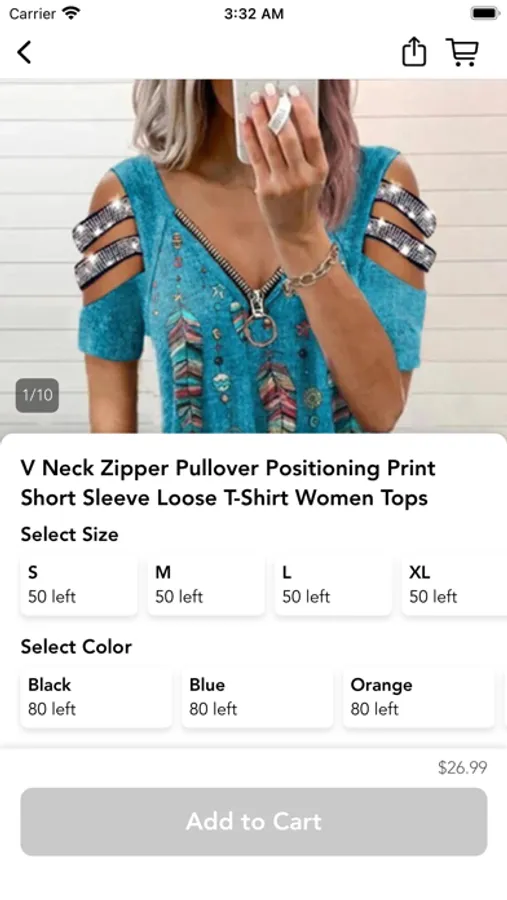Pick the Black color option
The width and height of the screenshot is (507, 900).
pyautogui.click(x=96, y=697)
